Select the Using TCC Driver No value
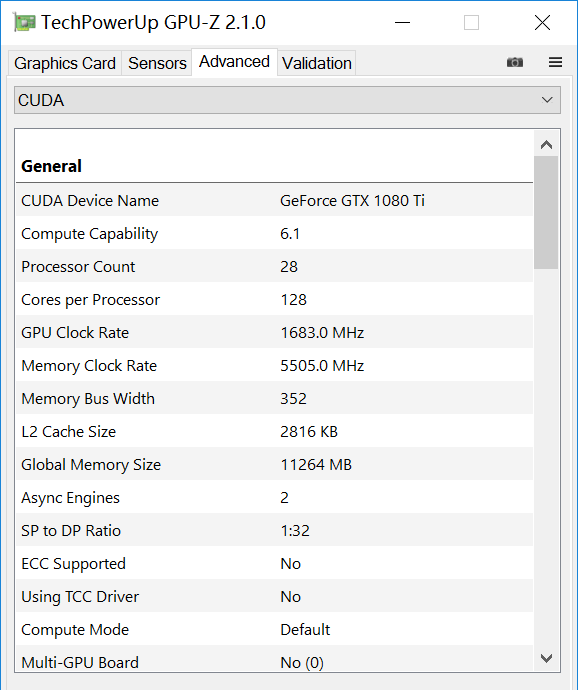Image resolution: width=578 pixels, height=690 pixels. tap(291, 597)
